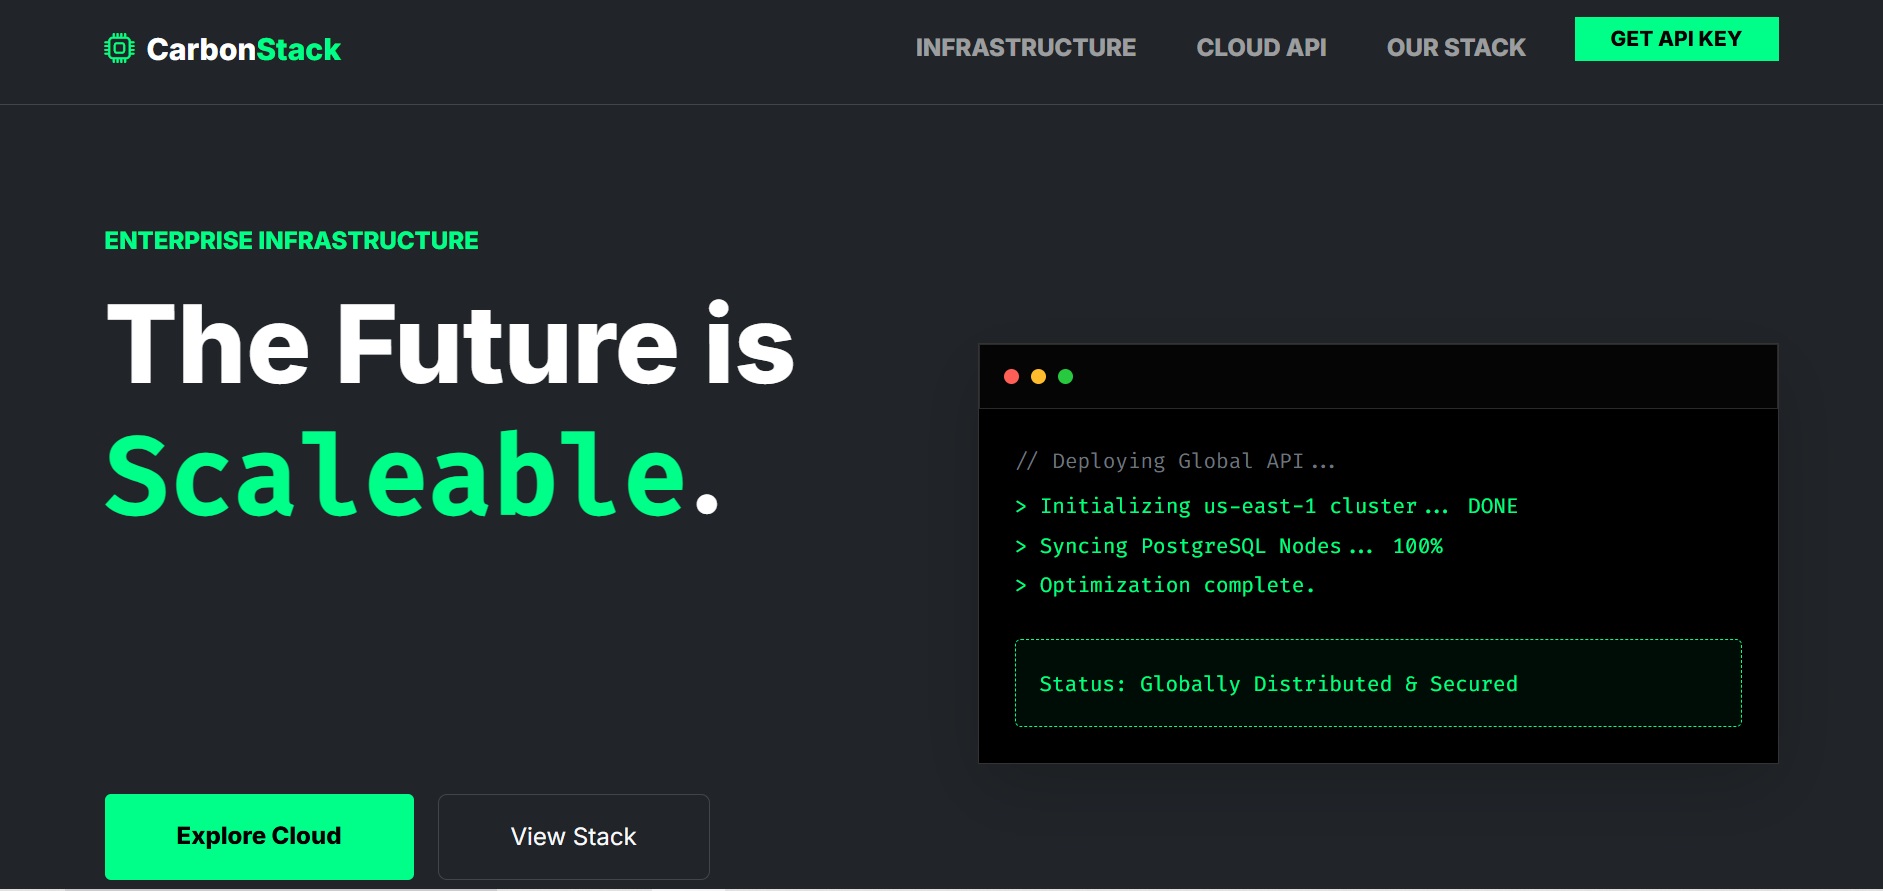This screenshot has width=1883, height=891.
Task: Click the Enterprise Infrastructure label
Action: [291, 241]
